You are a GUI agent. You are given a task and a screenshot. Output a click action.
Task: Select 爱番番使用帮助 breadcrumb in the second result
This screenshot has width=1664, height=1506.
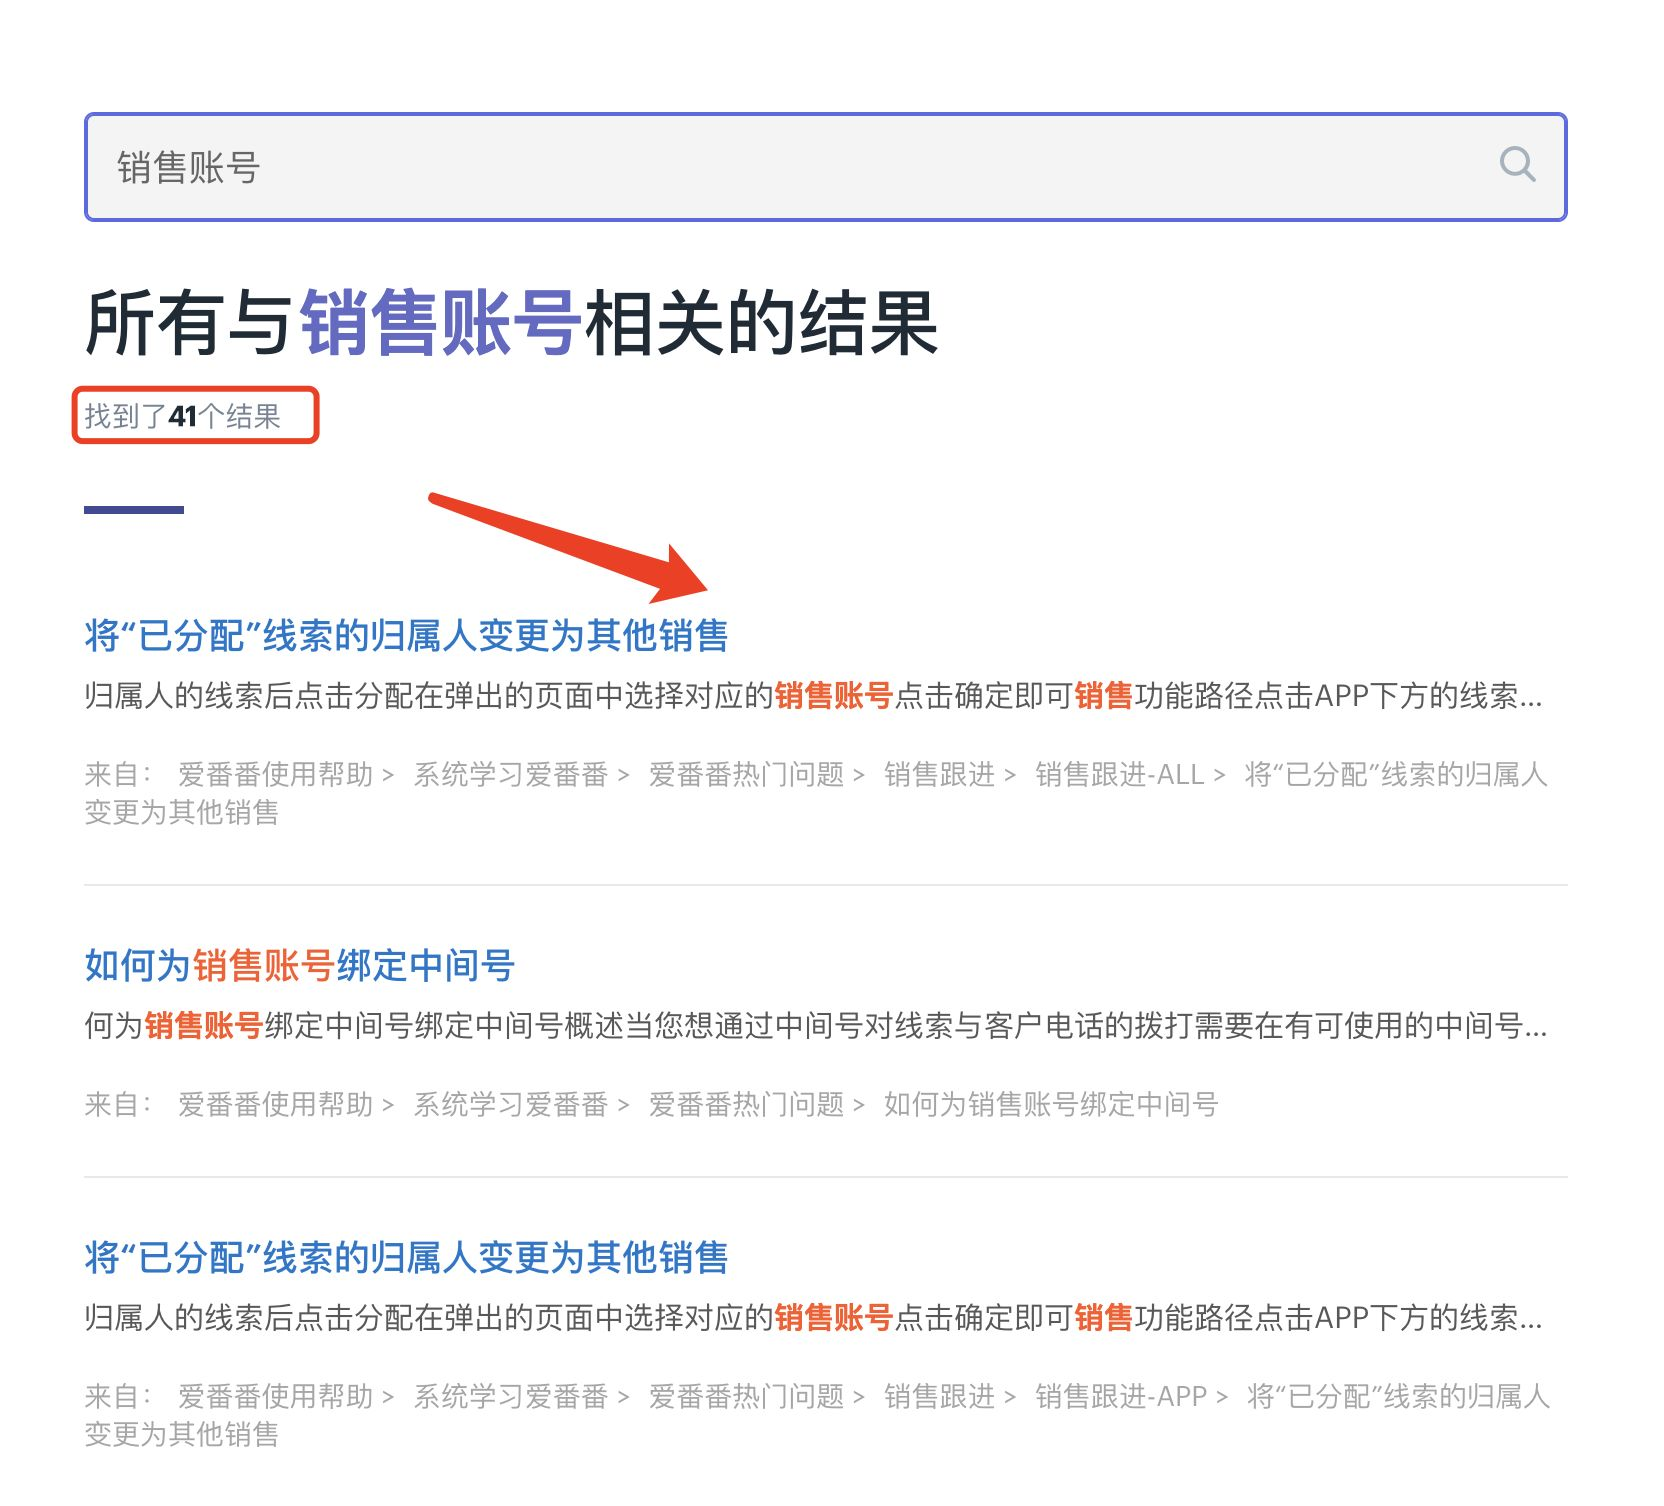pyautogui.click(x=275, y=1104)
